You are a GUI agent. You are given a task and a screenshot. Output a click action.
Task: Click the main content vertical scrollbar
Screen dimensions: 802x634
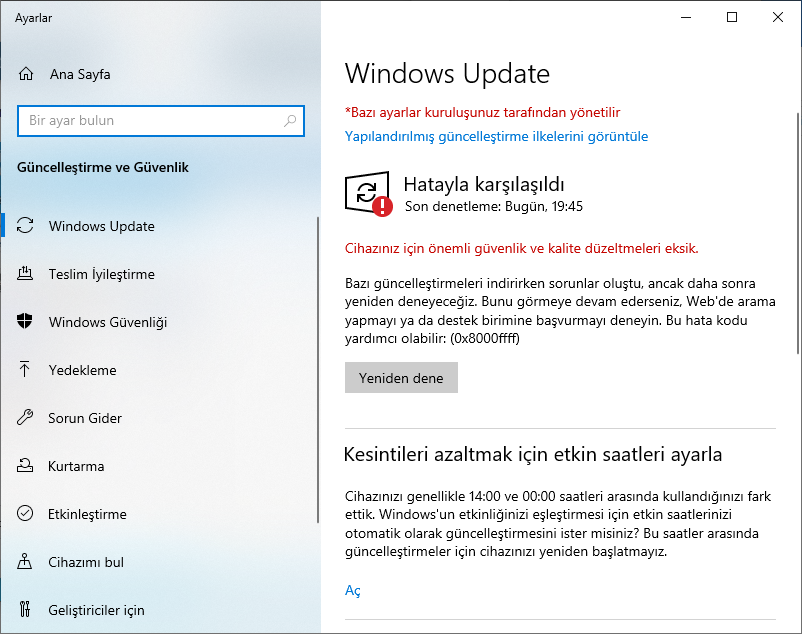(x=798, y=233)
